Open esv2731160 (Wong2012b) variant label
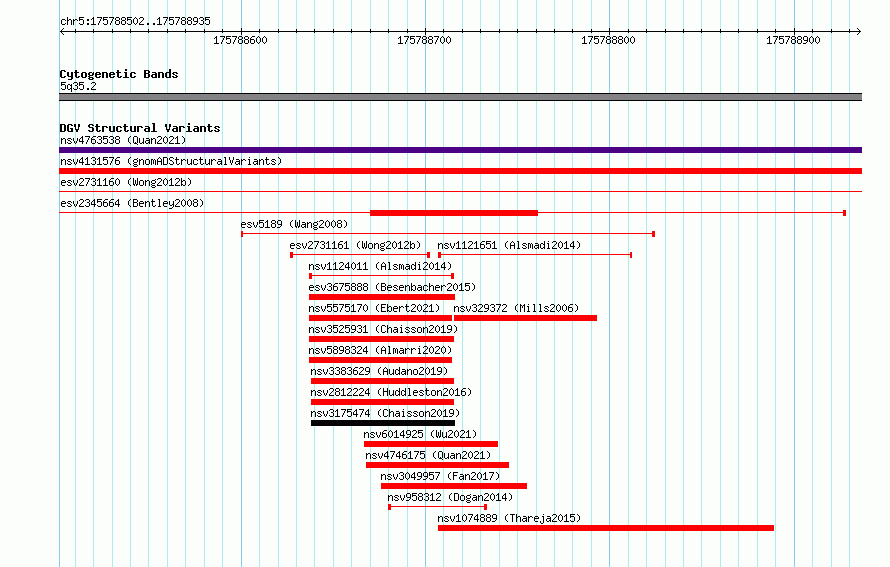 (x=126, y=182)
